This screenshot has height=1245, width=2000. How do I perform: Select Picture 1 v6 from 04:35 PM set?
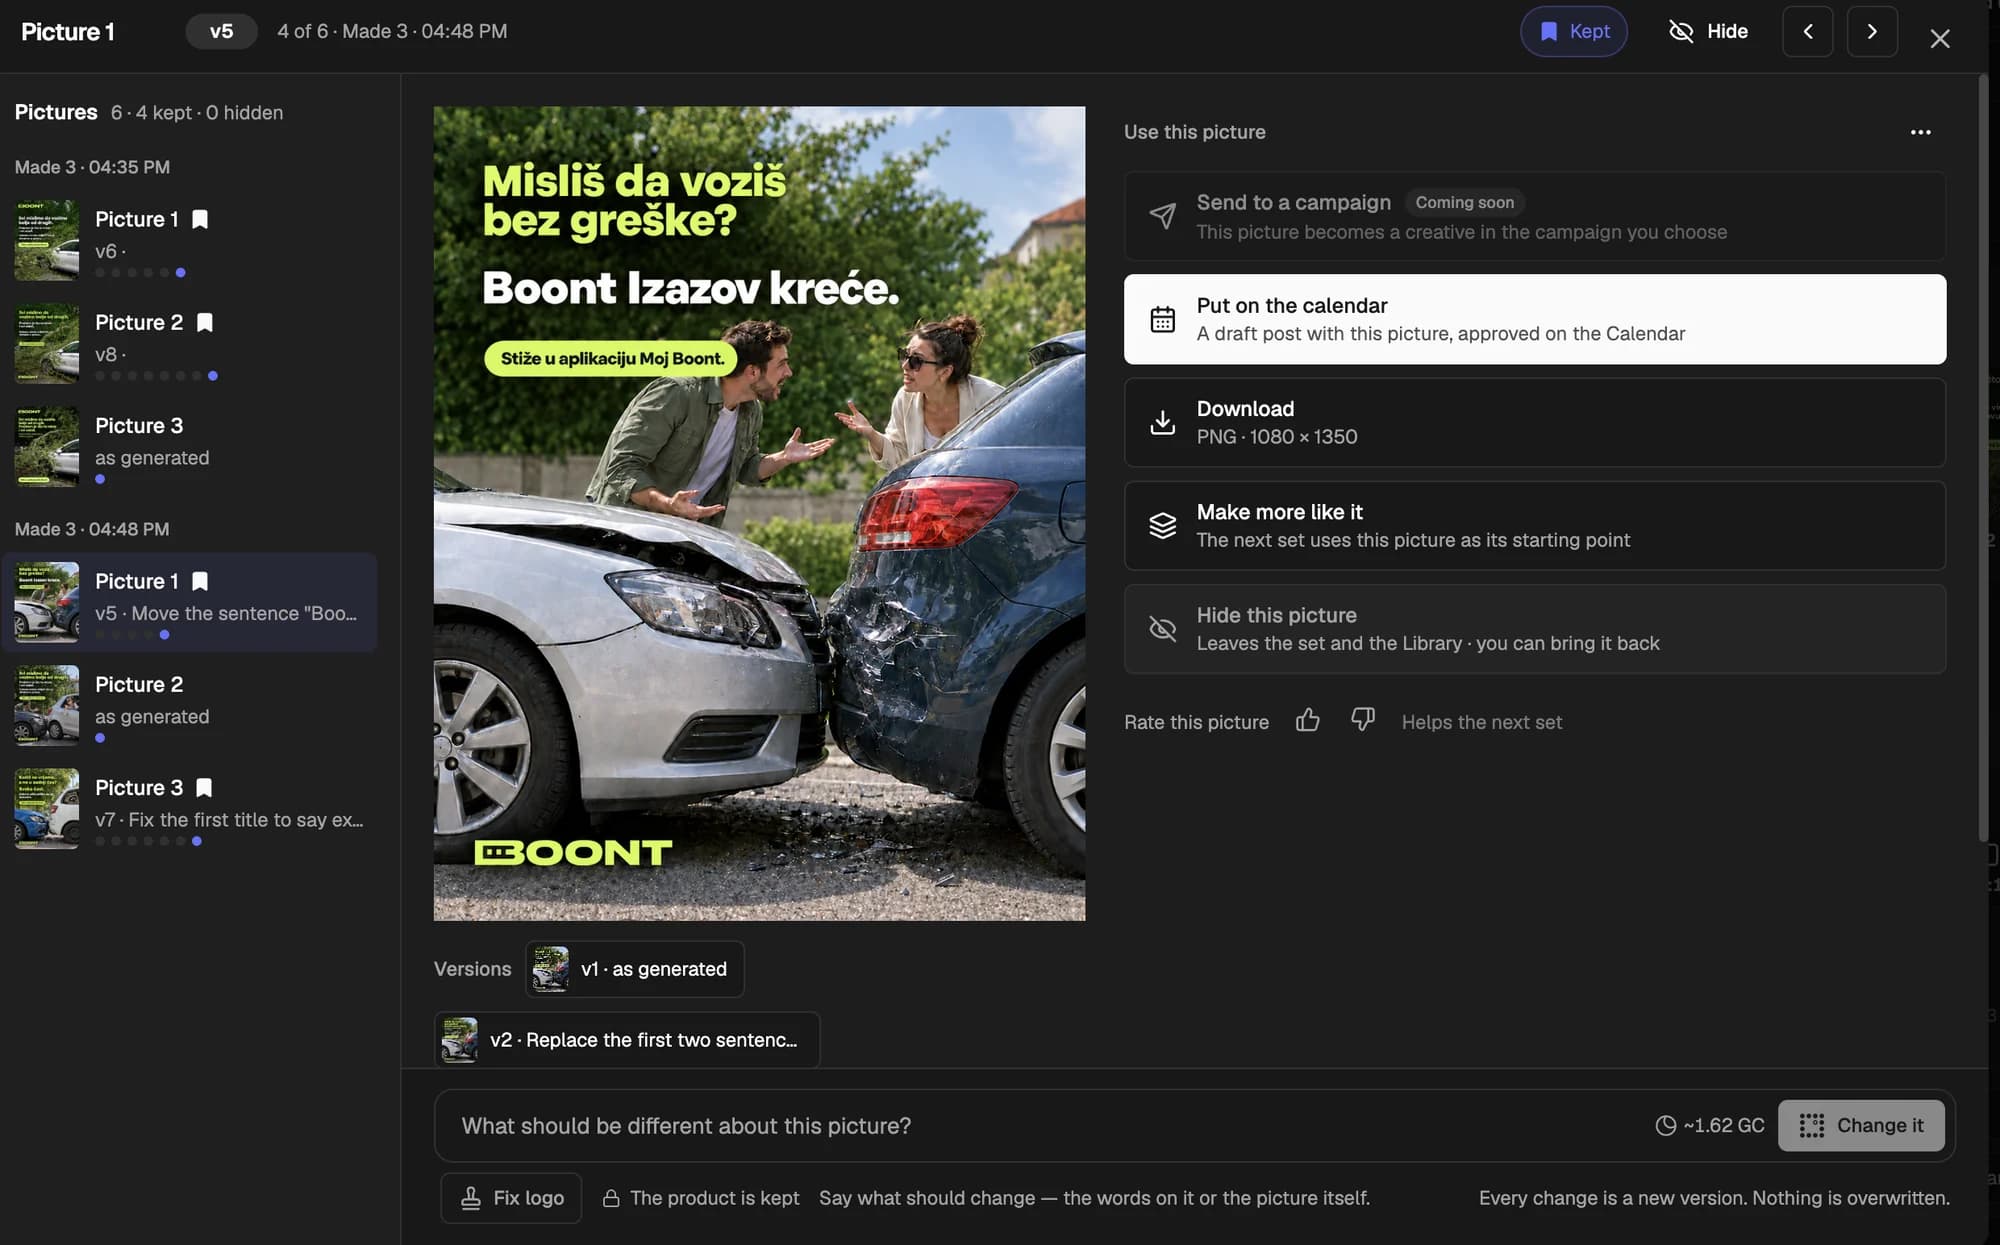[x=190, y=240]
